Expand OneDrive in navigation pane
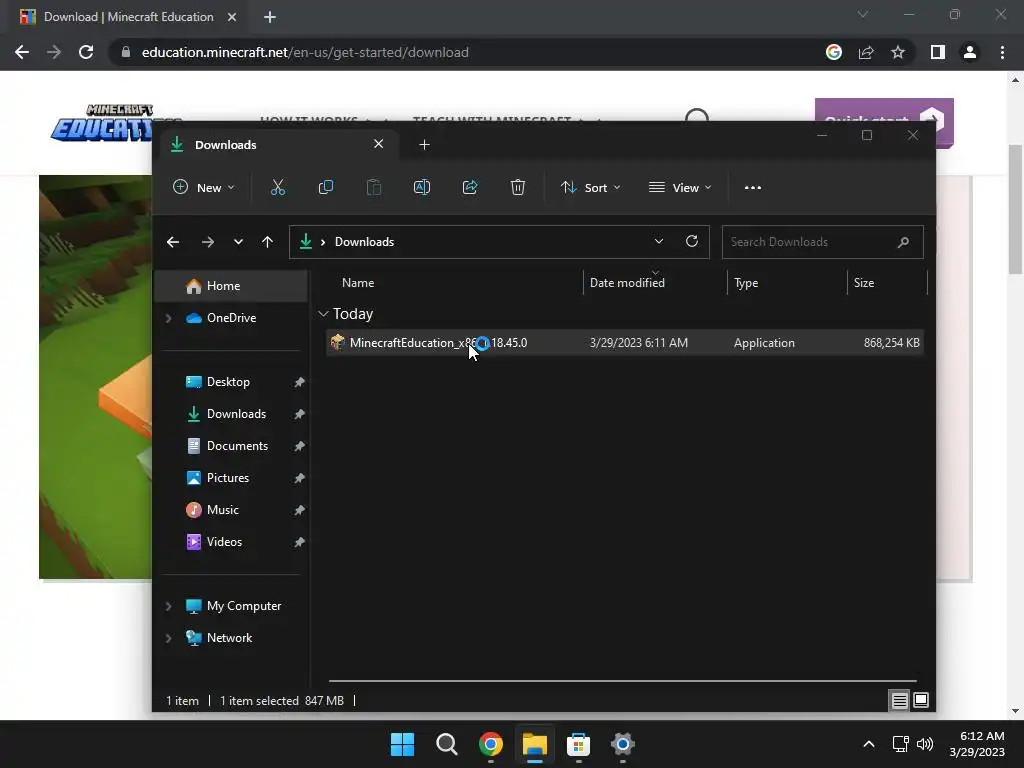 (168, 318)
